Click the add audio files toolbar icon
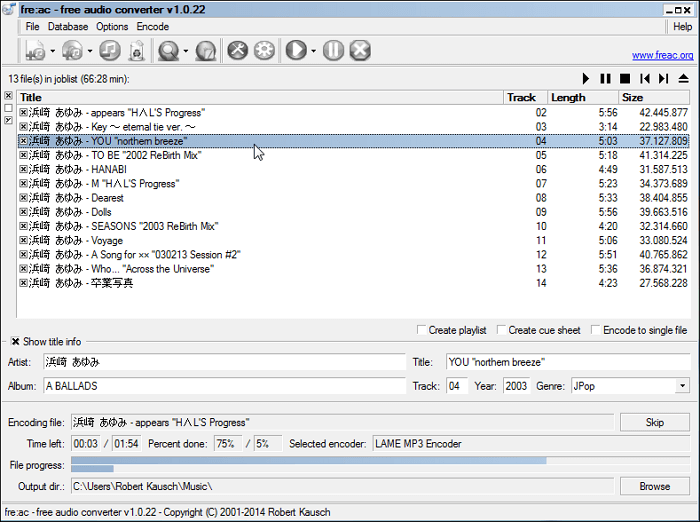 click(34, 50)
